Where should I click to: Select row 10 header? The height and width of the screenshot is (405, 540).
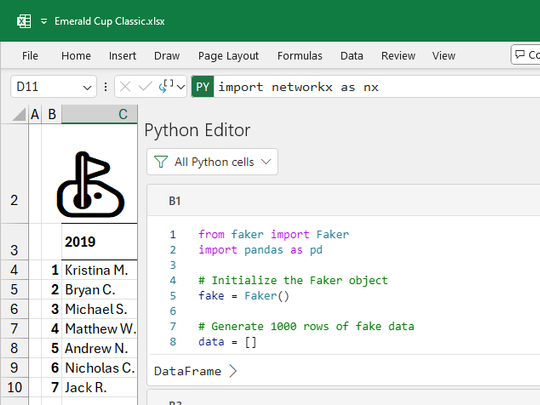[14, 387]
